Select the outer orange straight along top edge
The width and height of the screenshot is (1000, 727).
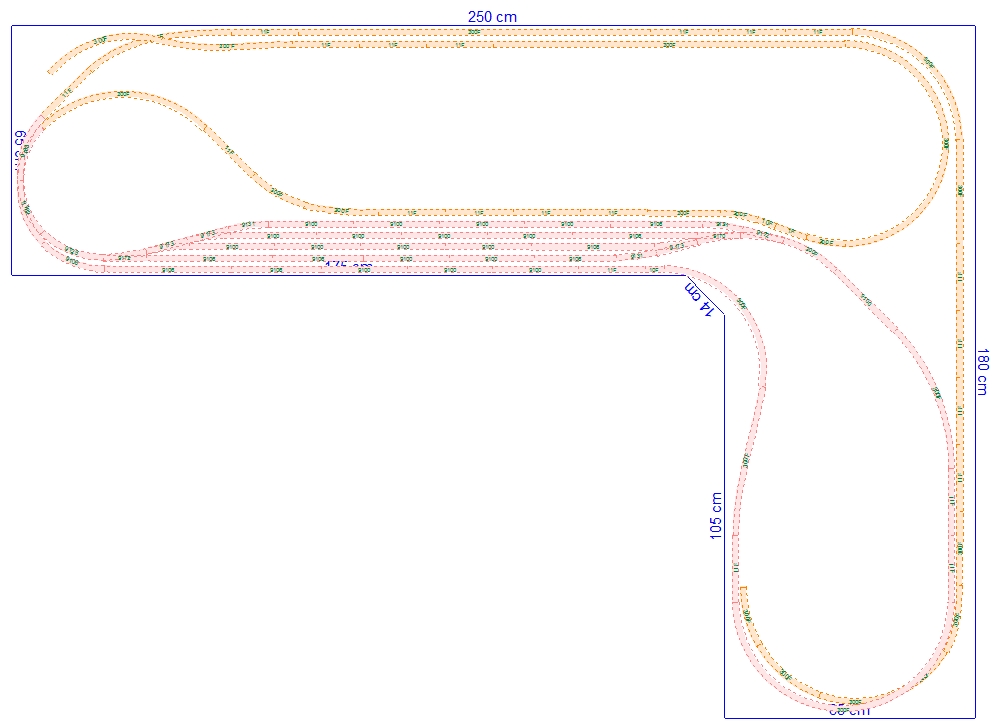[500, 31]
